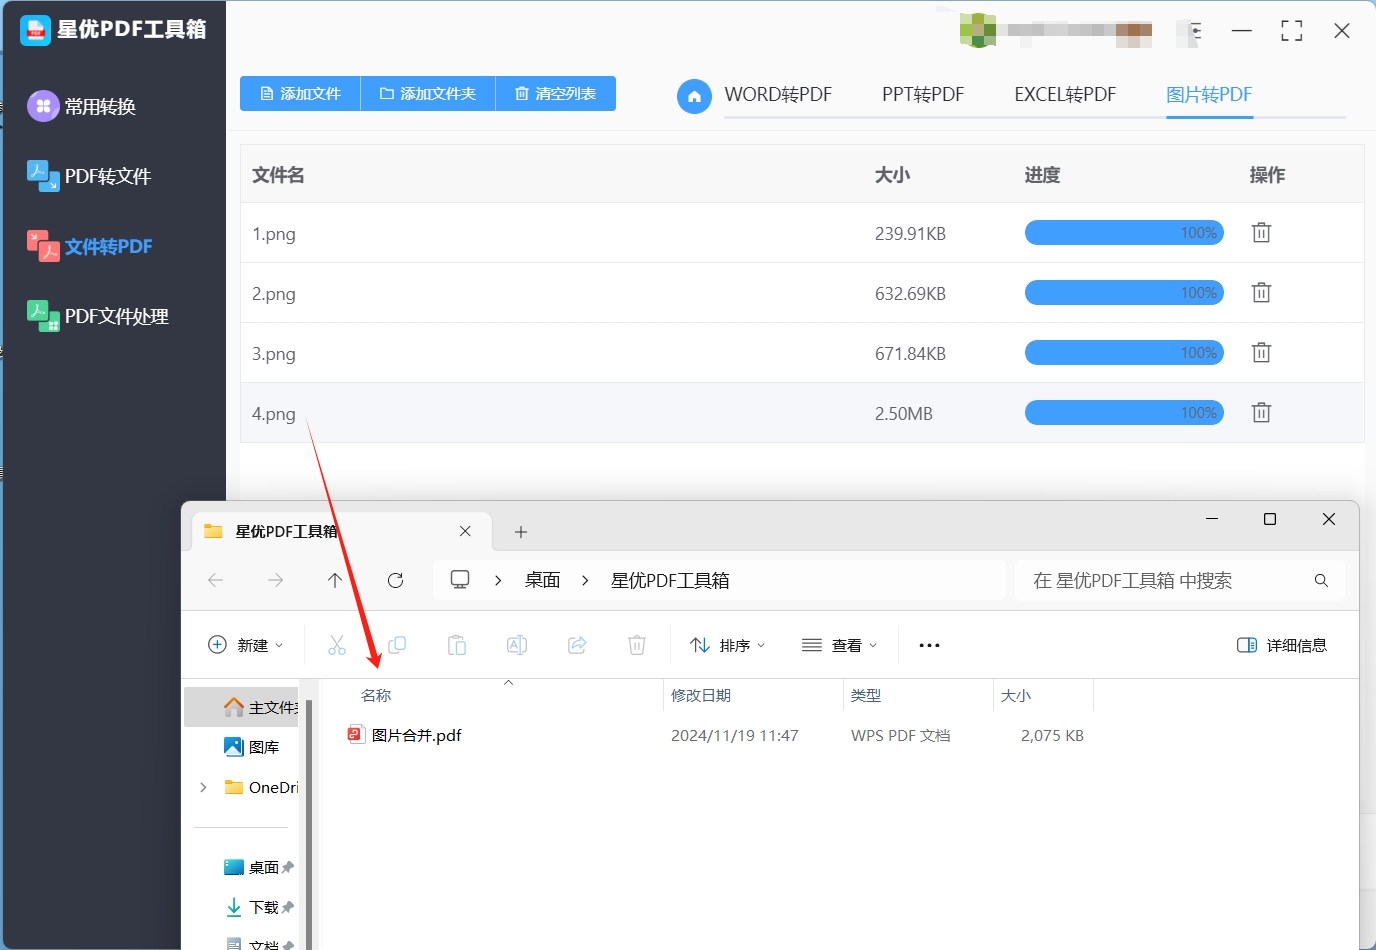The width and height of the screenshot is (1376, 950).
Task: Click the Cut scissors icon
Action: pyautogui.click(x=337, y=645)
